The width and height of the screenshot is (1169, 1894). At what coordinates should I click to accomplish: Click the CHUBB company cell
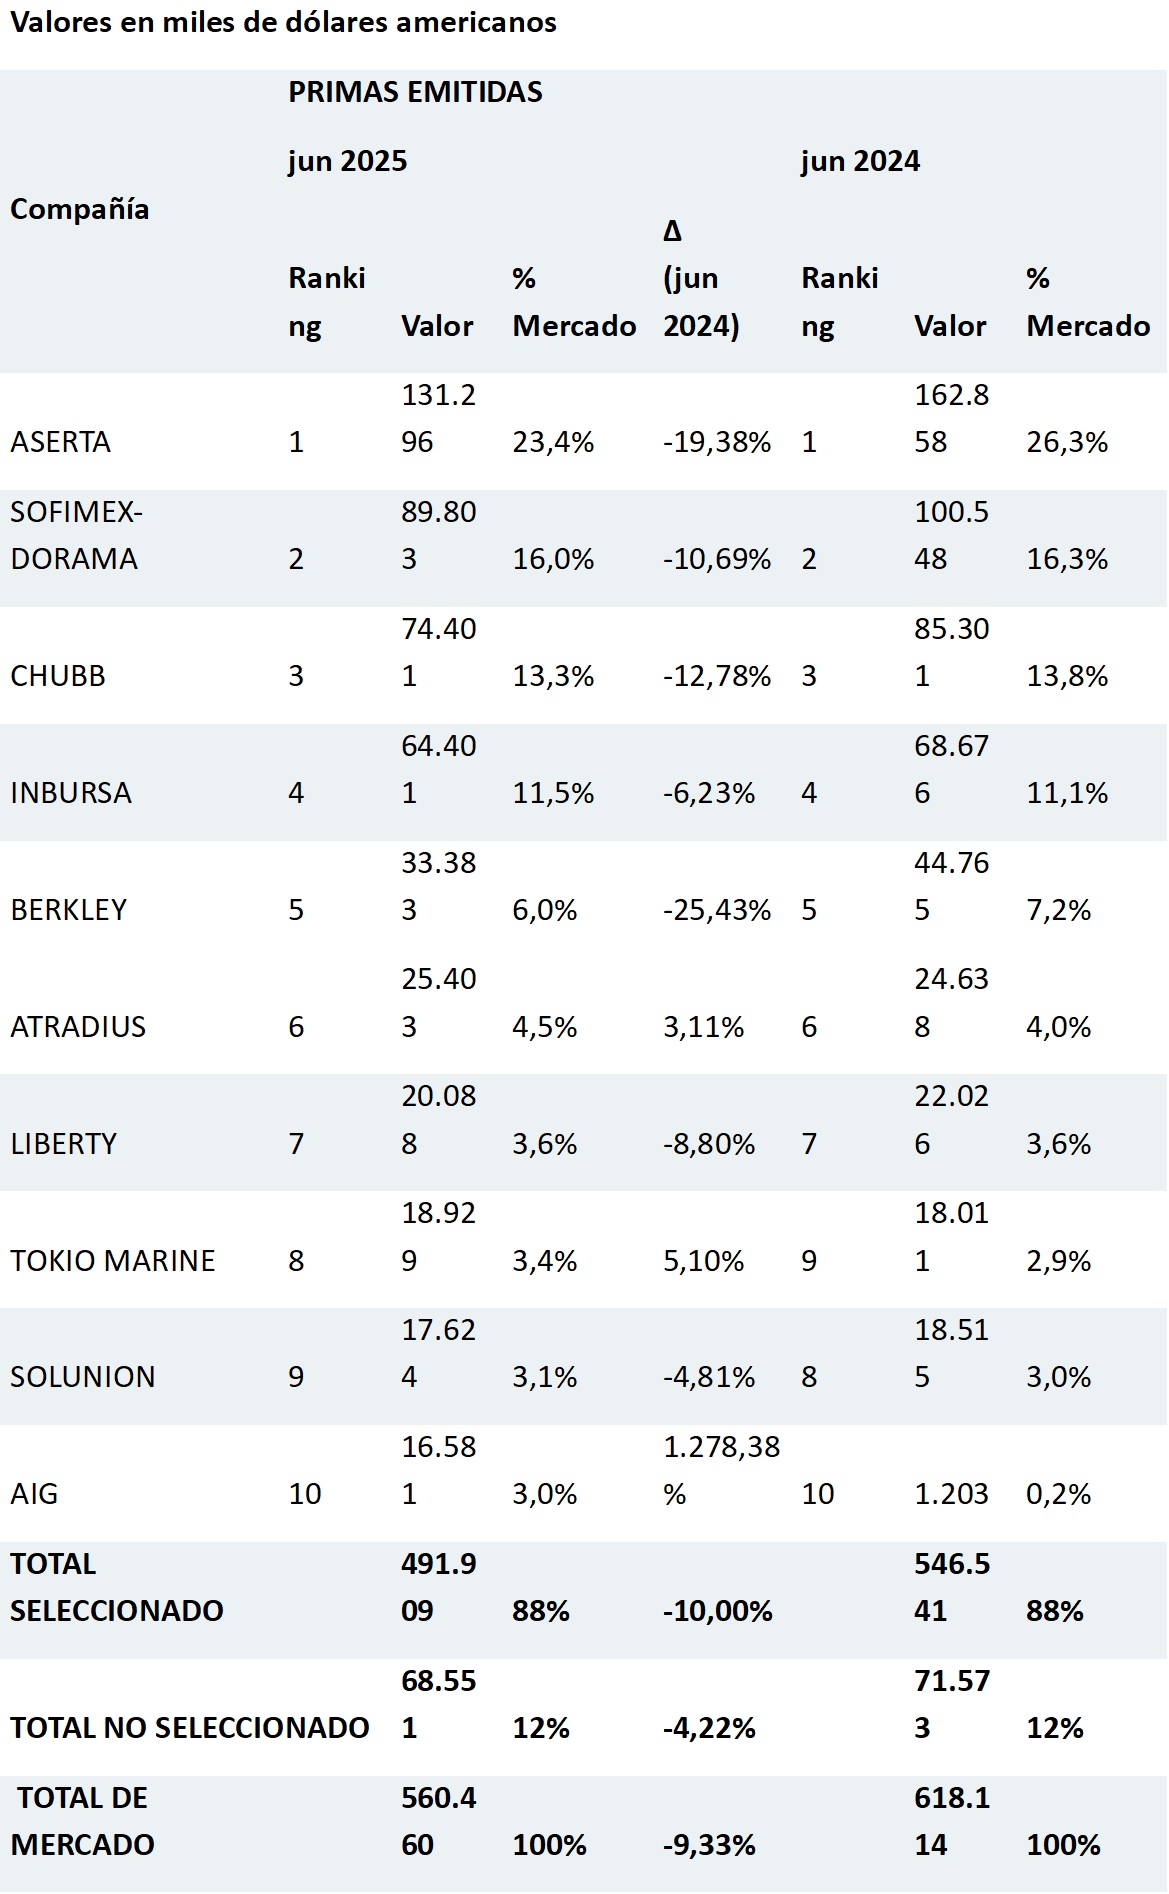pyautogui.click(x=58, y=676)
